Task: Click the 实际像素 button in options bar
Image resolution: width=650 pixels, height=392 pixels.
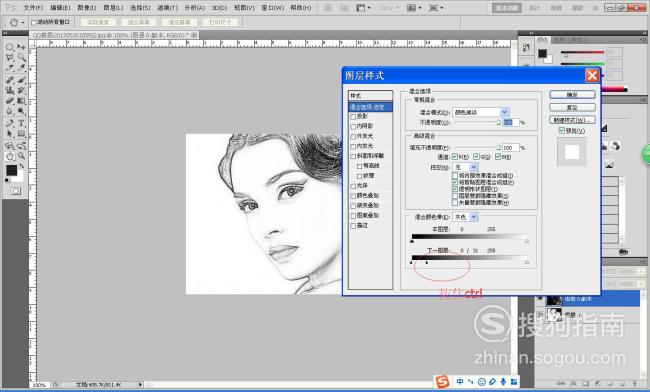Action: 98,22
